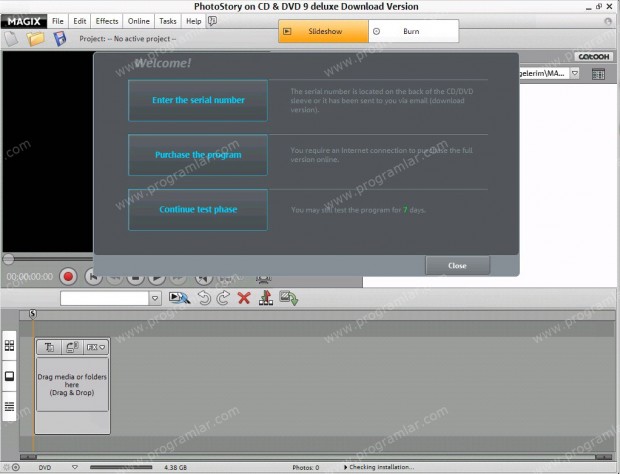620x474 pixels.
Task: Click in the toolbar text input field
Action: pyautogui.click(x=104, y=298)
